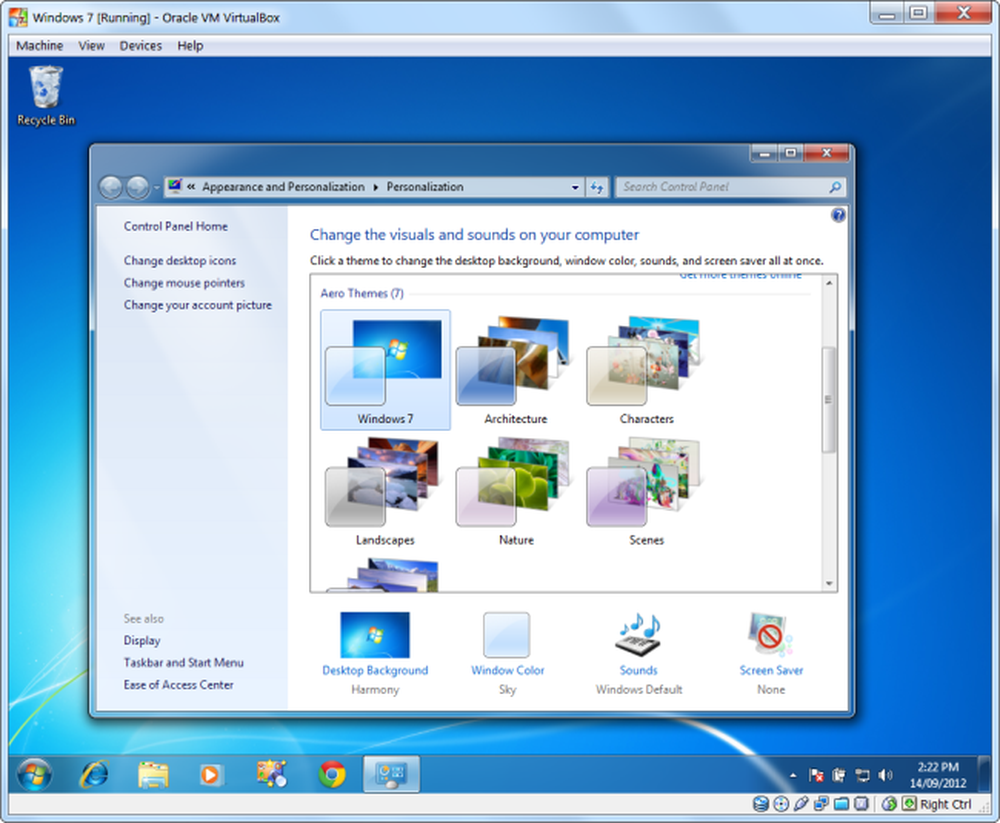1000x823 pixels.
Task: Select the Windows 7 theme
Action: coord(385,370)
